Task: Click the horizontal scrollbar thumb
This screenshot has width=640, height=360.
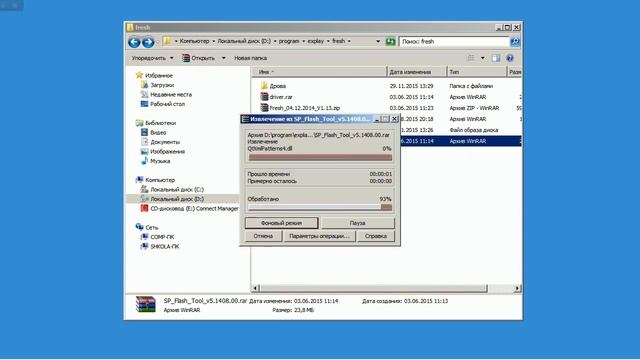Action: 373,289
